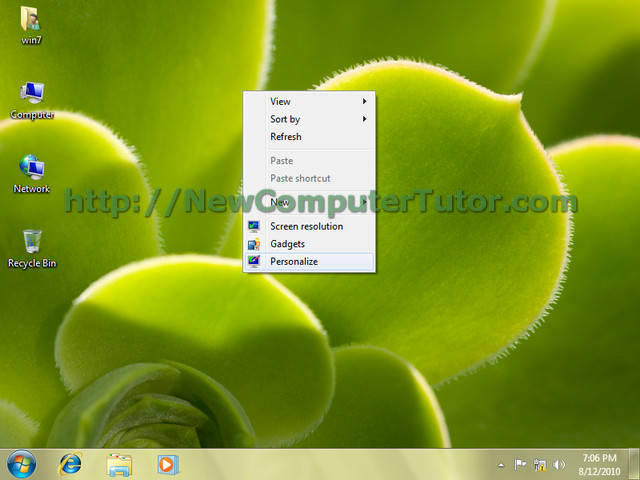Viewport: 640px width, 480px height.
Task: Click the Show desktop strip
Action: click(634, 464)
